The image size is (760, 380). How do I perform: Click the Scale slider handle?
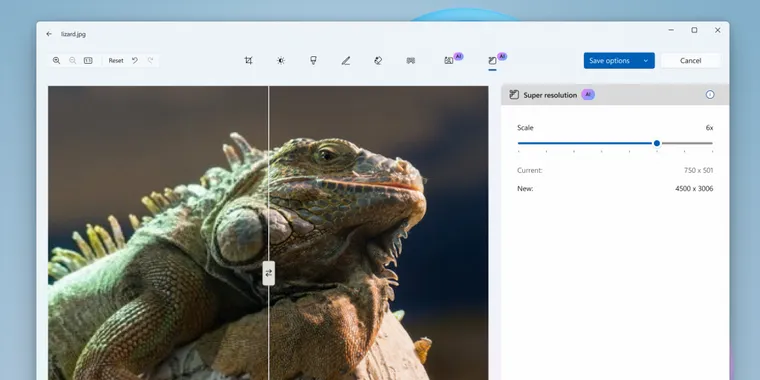coord(657,143)
